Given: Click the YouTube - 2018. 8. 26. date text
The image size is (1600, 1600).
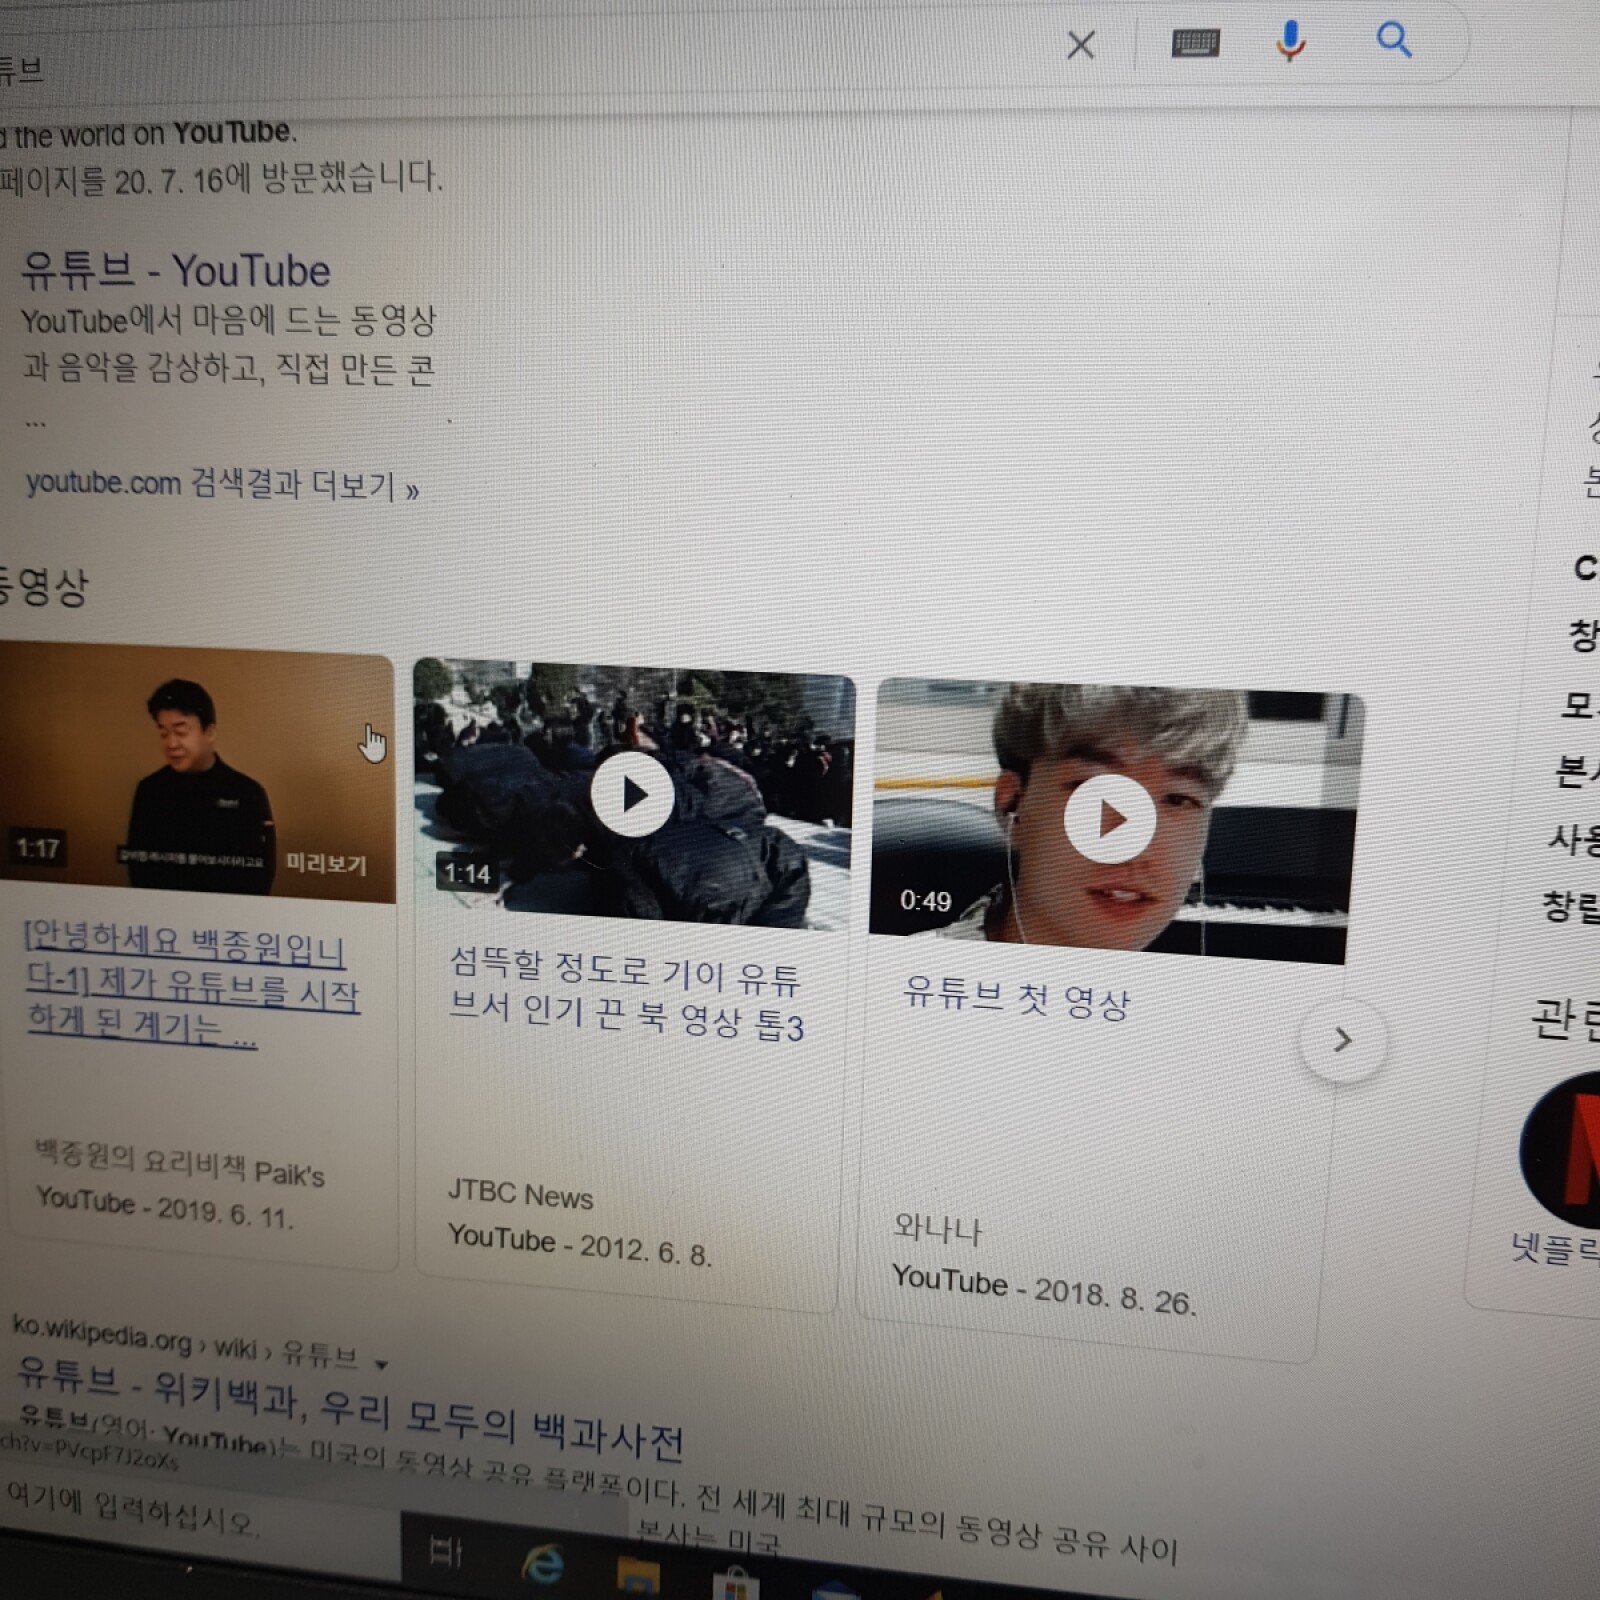Looking at the screenshot, I should pos(1044,1289).
